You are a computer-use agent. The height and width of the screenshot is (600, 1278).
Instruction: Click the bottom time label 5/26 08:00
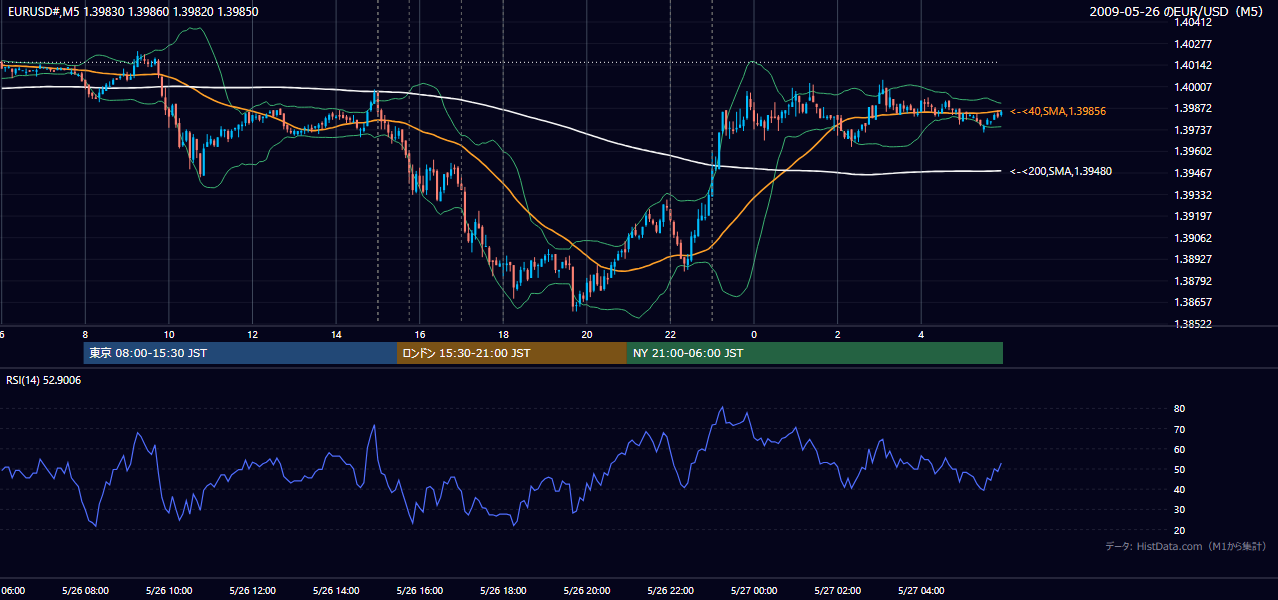point(85,591)
